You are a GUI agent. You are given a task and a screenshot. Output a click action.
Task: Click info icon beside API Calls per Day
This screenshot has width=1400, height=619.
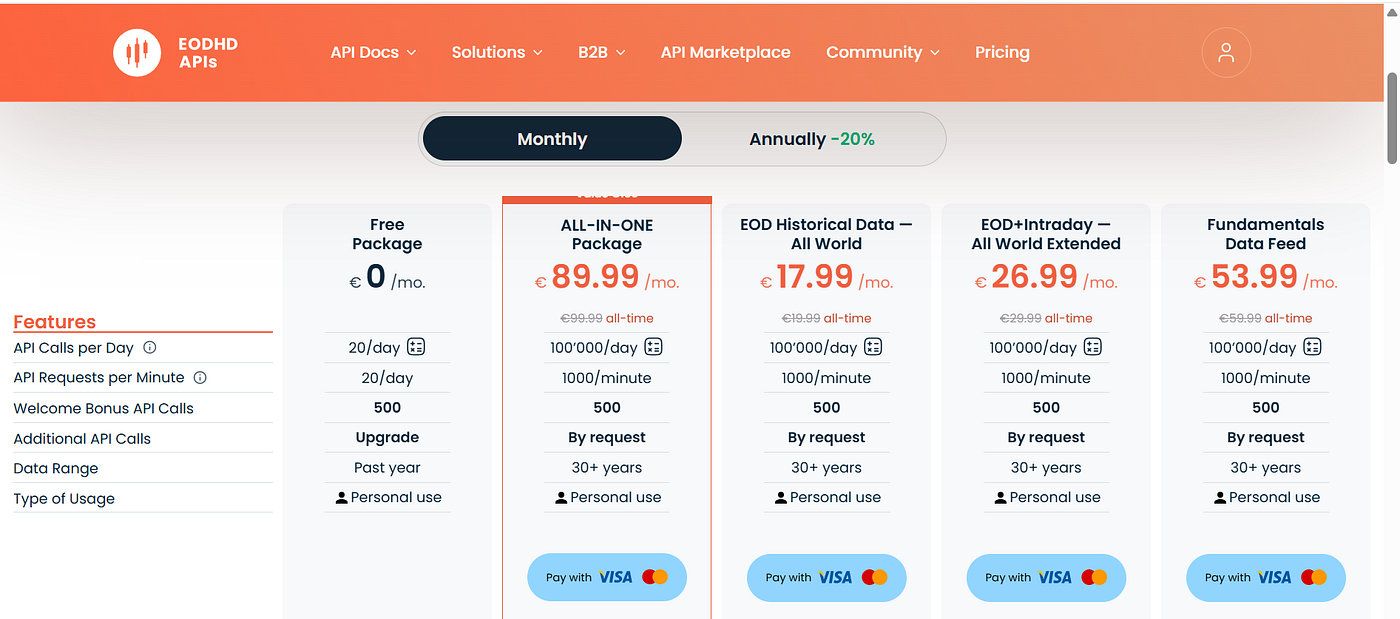click(150, 348)
